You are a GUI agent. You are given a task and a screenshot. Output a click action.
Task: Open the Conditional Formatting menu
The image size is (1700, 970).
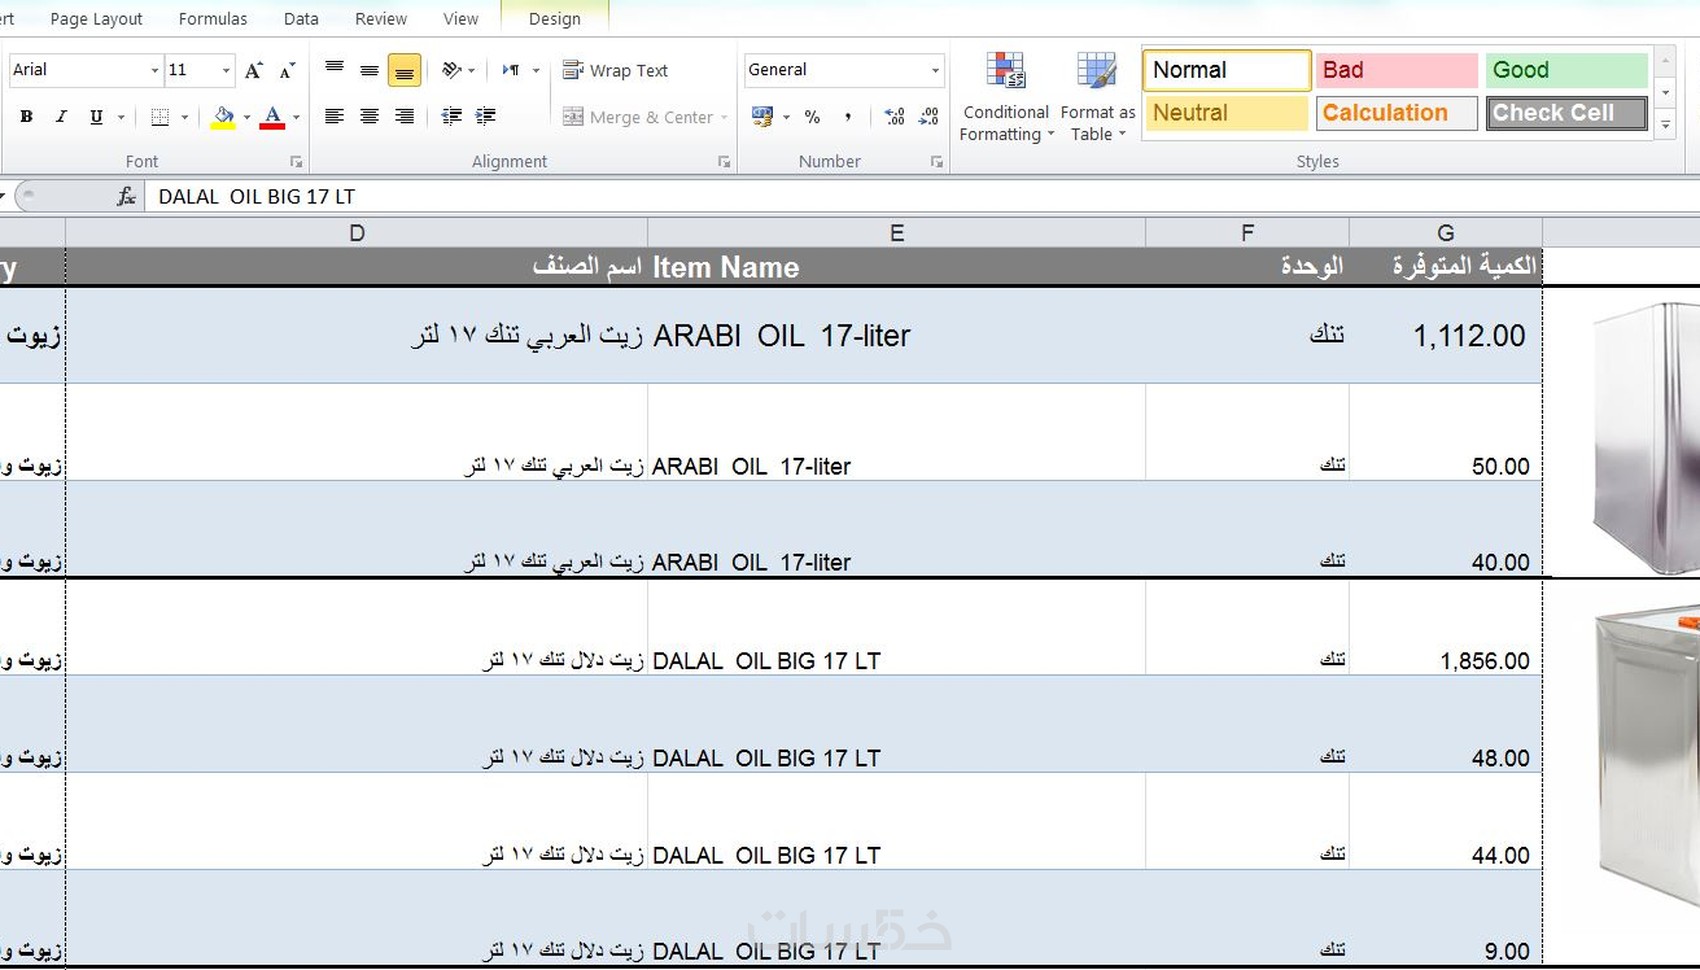point(1006,97)
